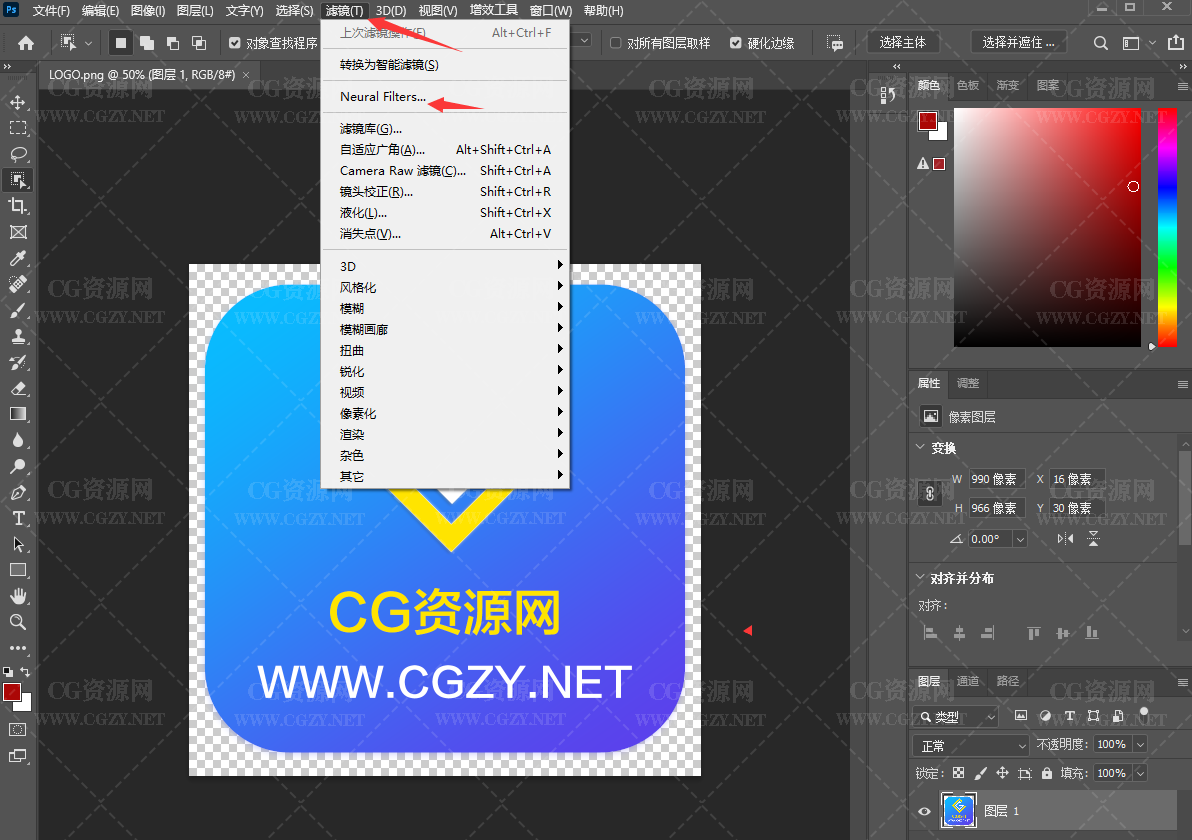Open the rotation angle dropdown
The height and width of the screenshot is (840, 1192).
[x=1020, y=539]
